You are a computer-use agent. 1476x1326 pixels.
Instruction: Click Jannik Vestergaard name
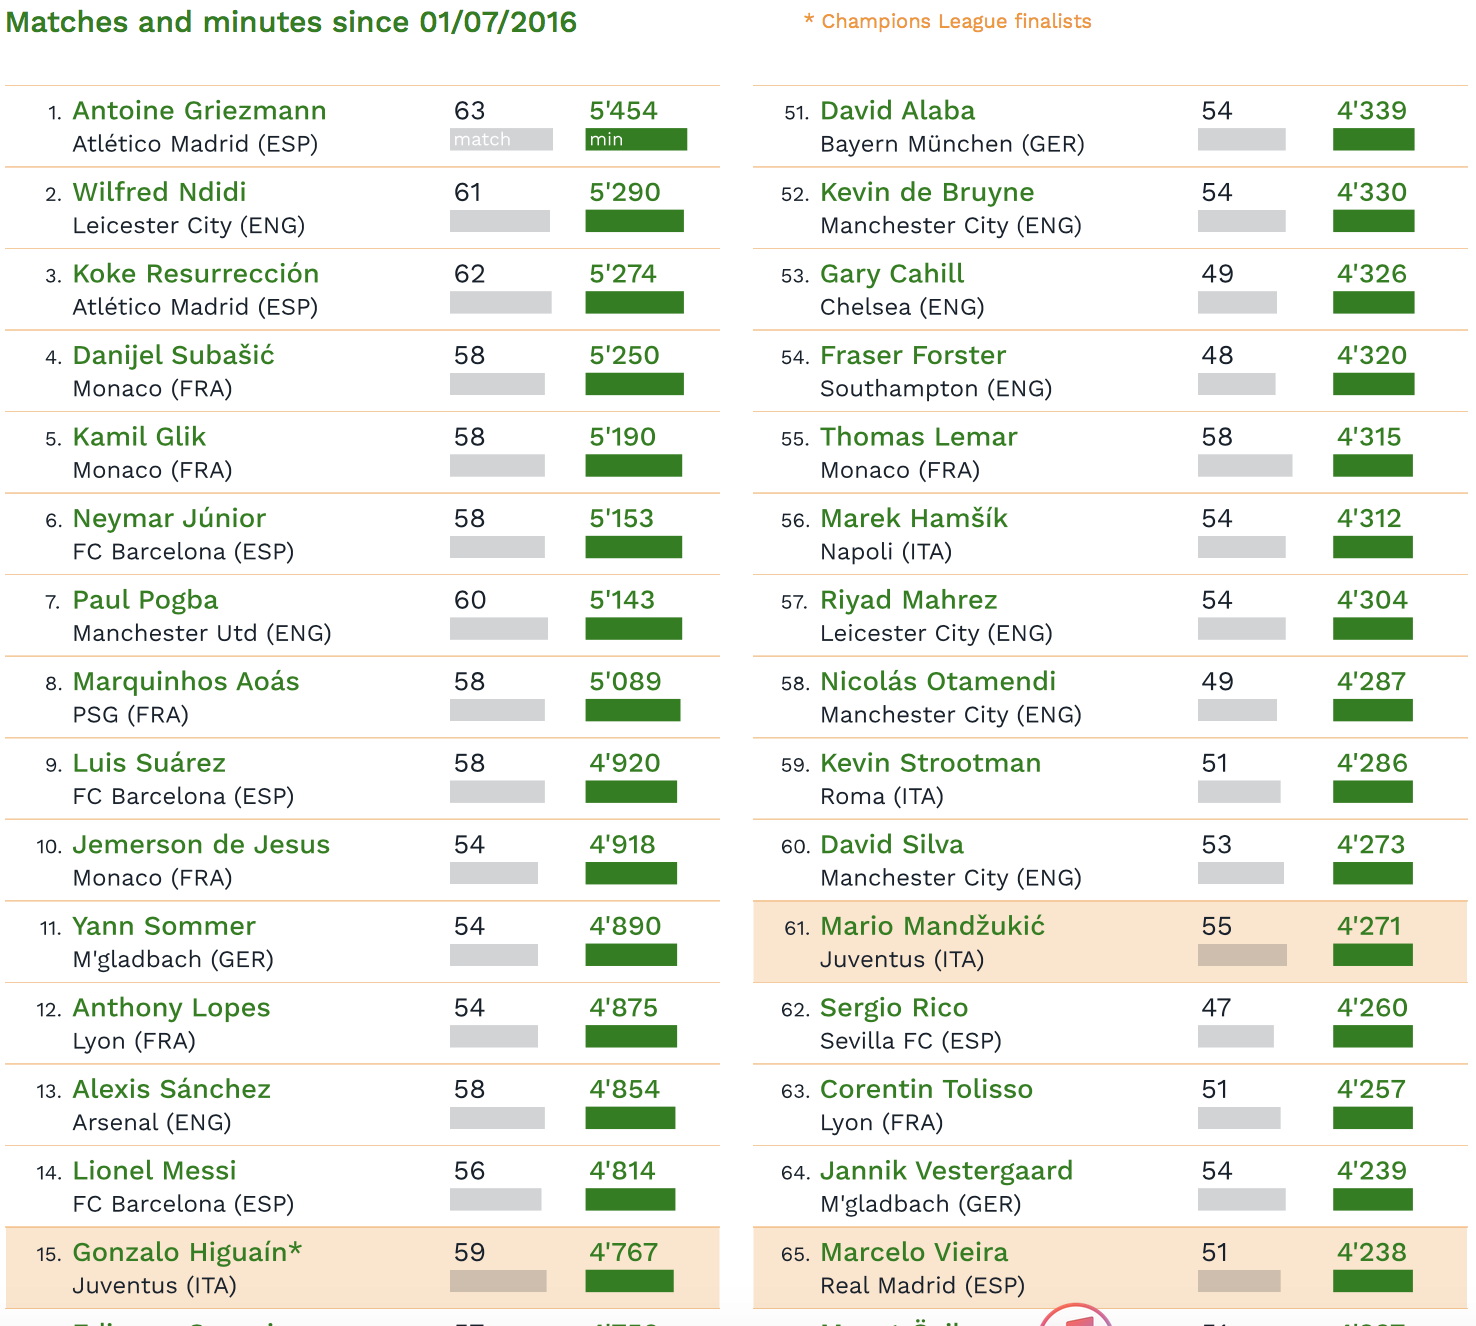point(946,1171)
